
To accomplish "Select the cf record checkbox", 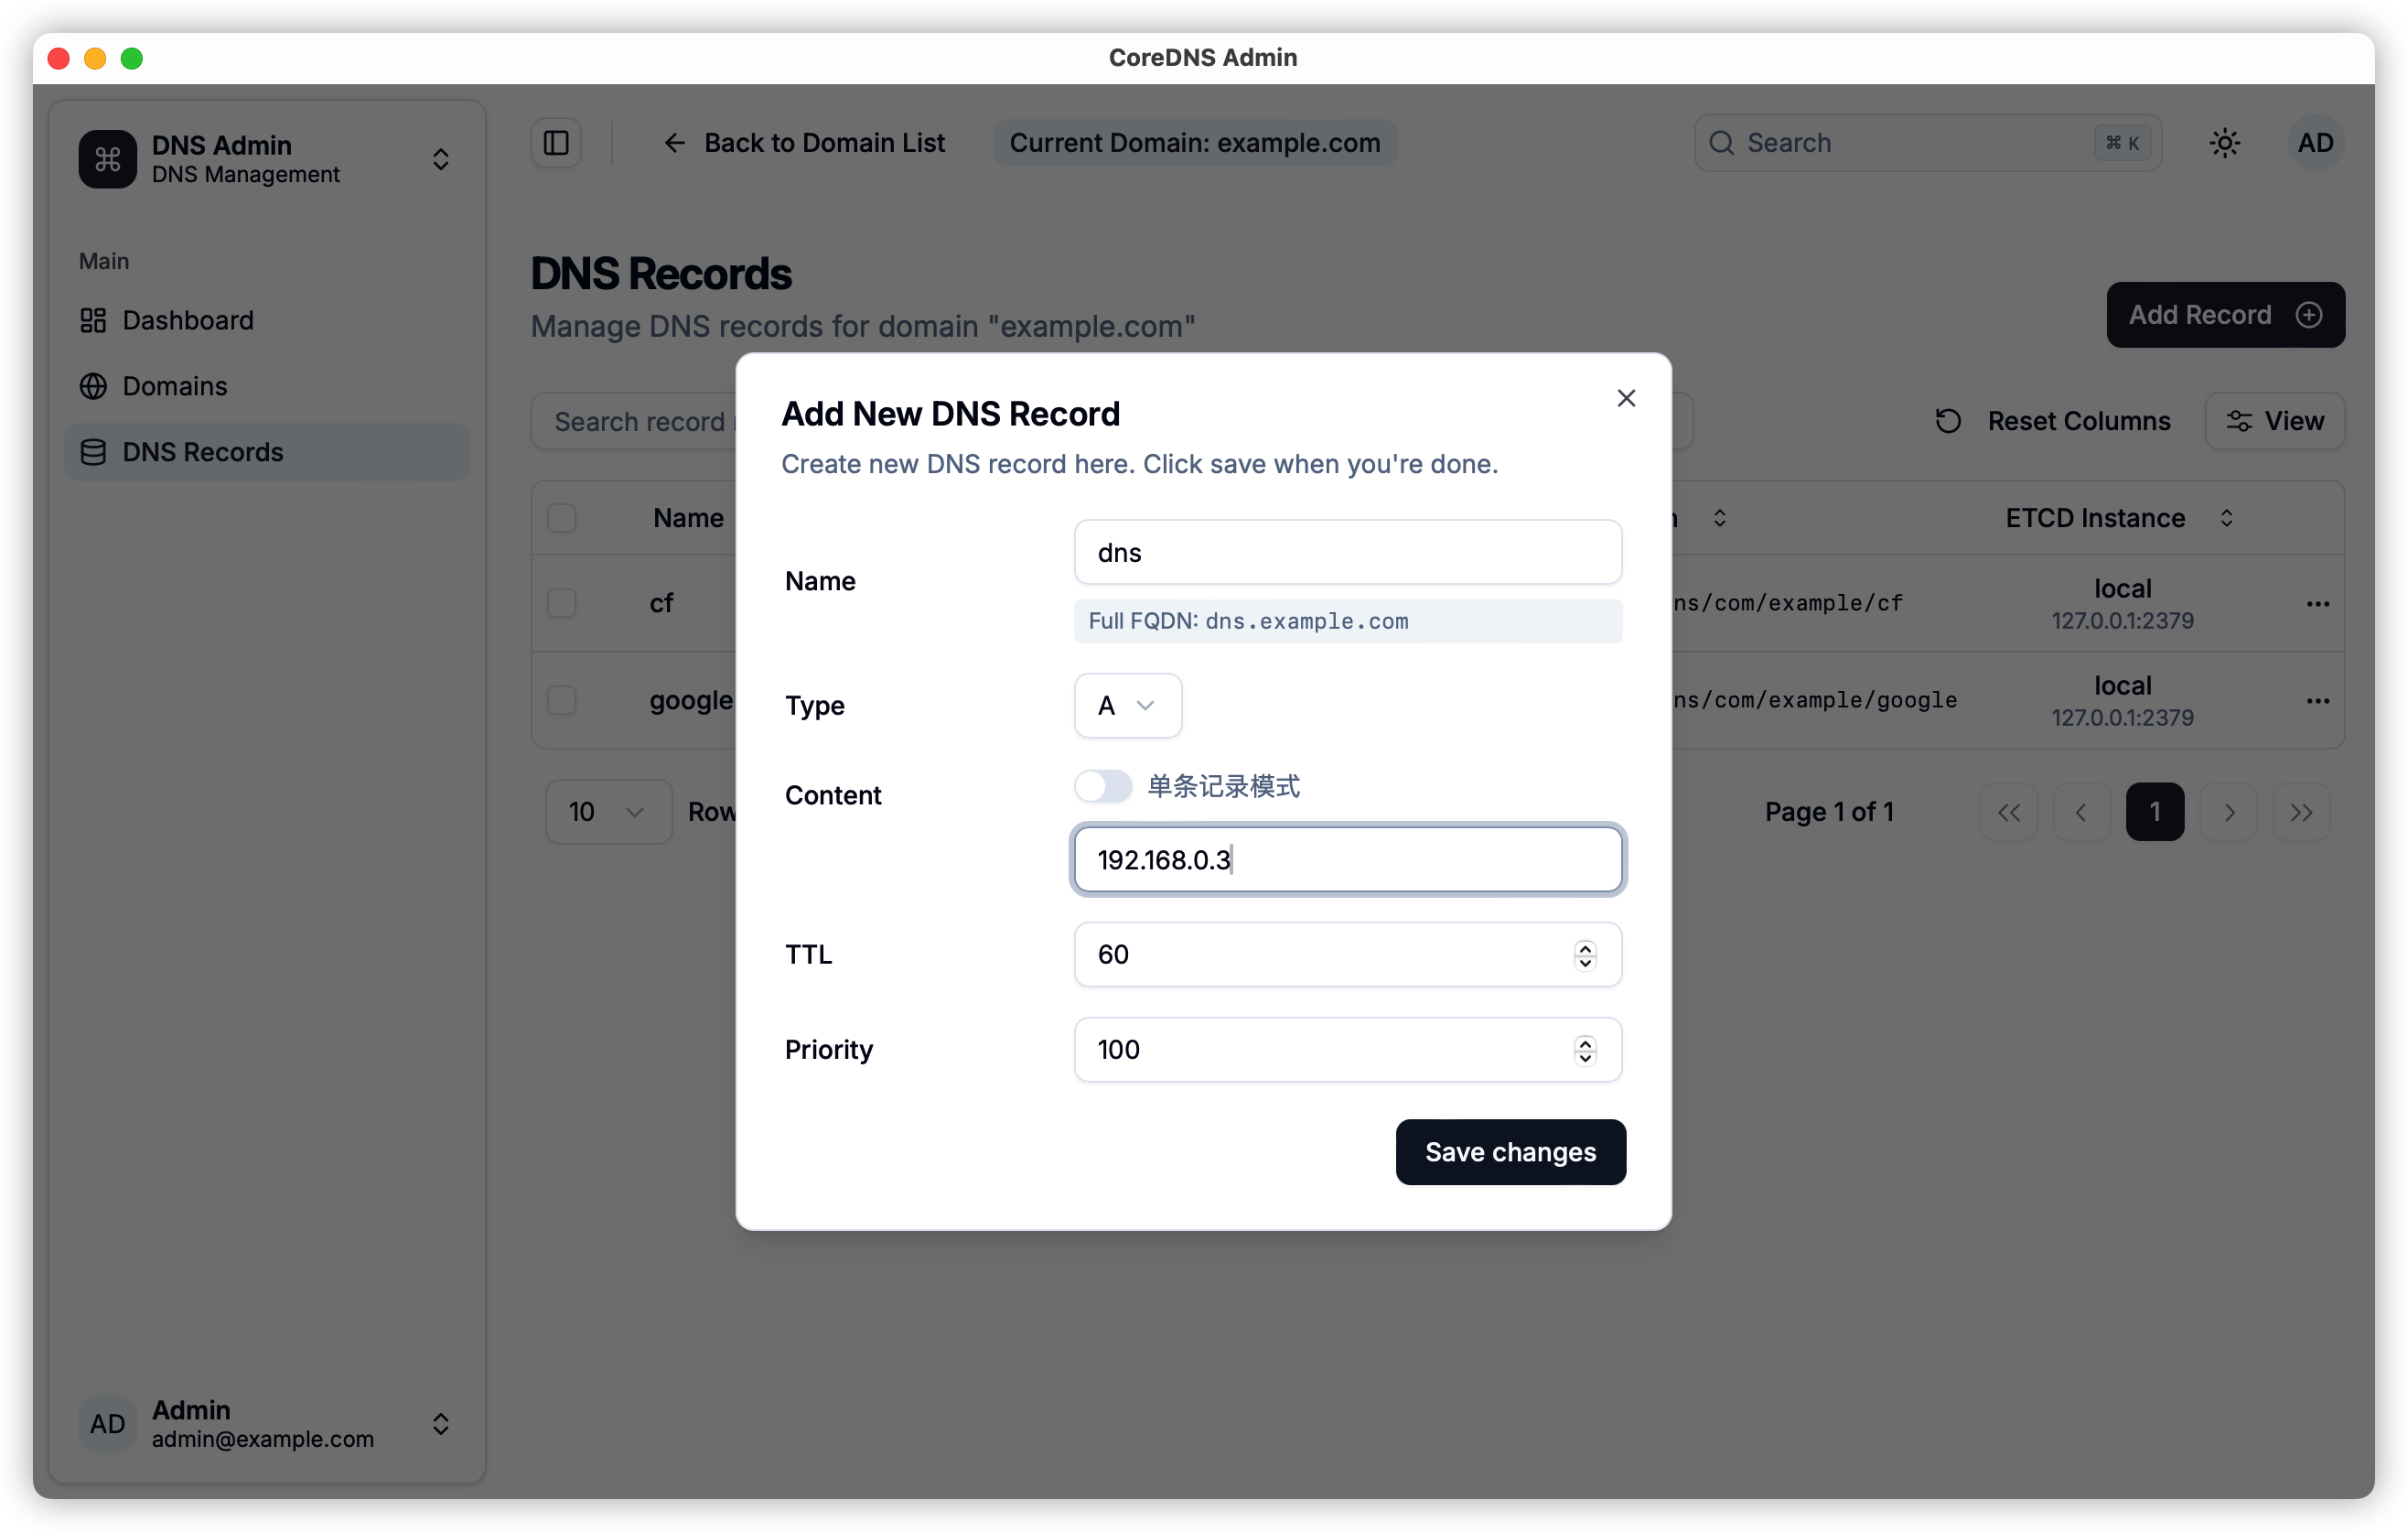I will coord(562,604).
